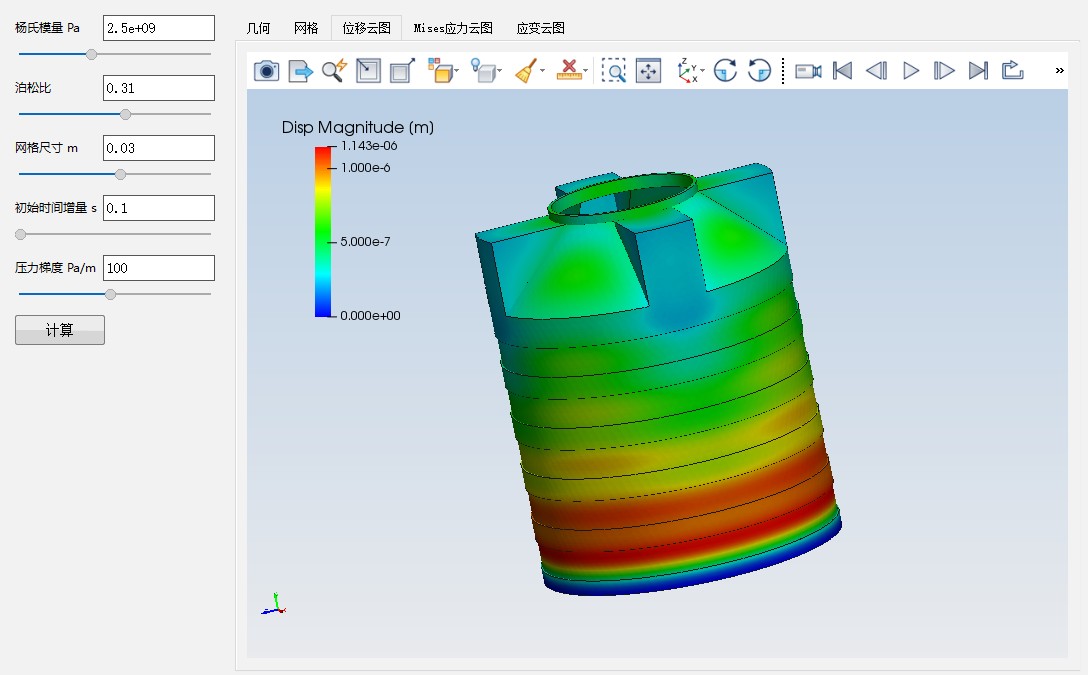Step to previous frame
Screen dimensions: 1088x675
pos(876,71)
